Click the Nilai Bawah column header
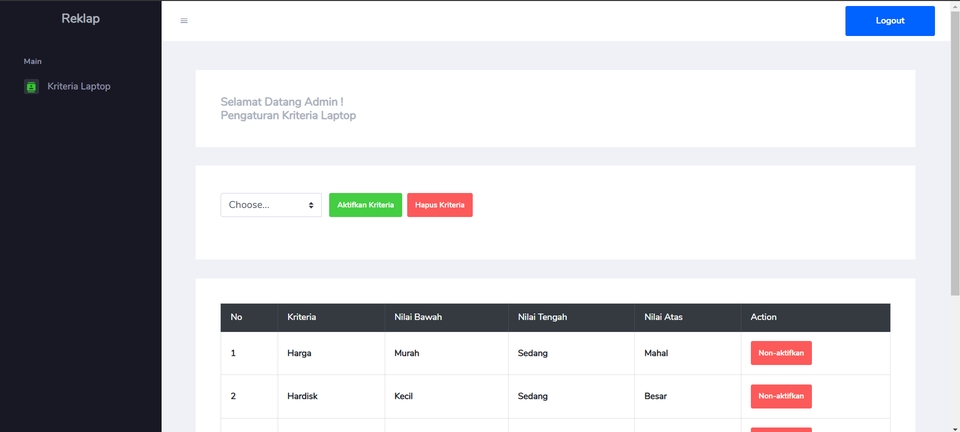This screenshot has width=960, height=432. (x=446, y=318)
